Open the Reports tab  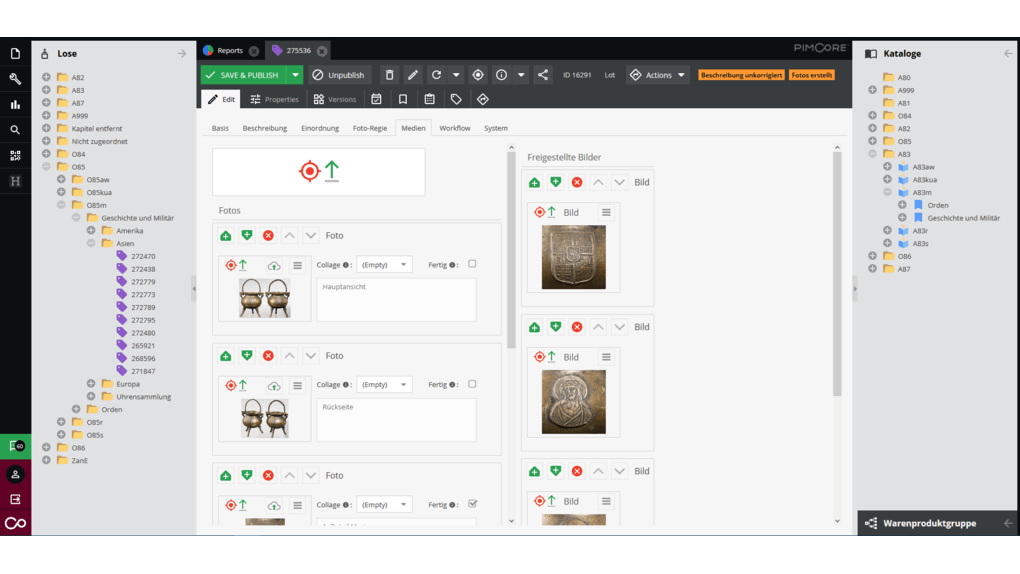(230, 50)
